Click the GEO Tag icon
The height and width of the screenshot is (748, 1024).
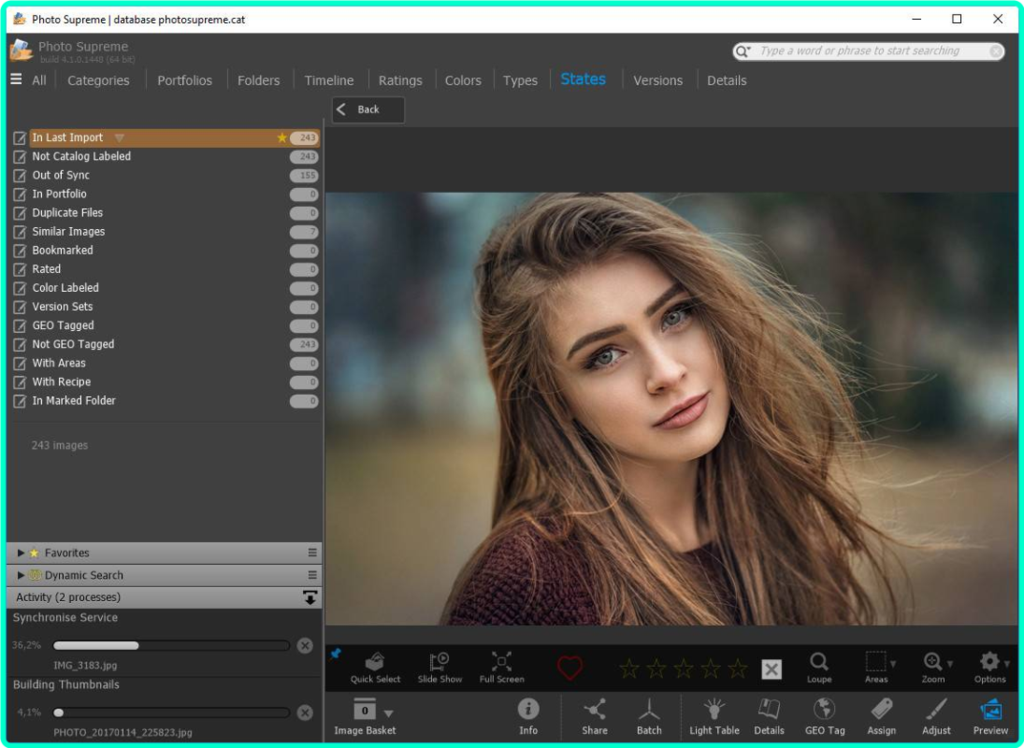(x=825, y=715)
